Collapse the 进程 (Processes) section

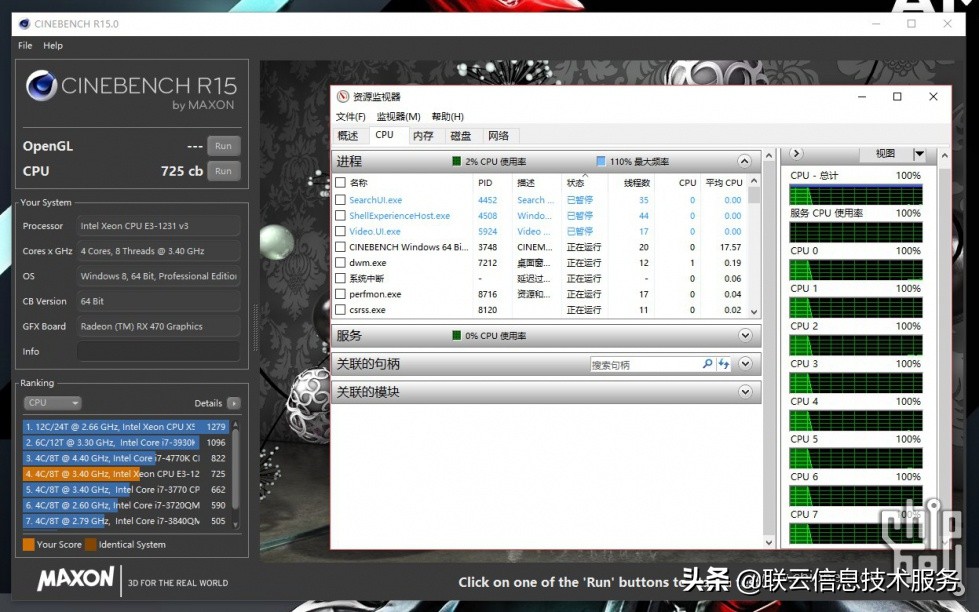pos(744,161)
